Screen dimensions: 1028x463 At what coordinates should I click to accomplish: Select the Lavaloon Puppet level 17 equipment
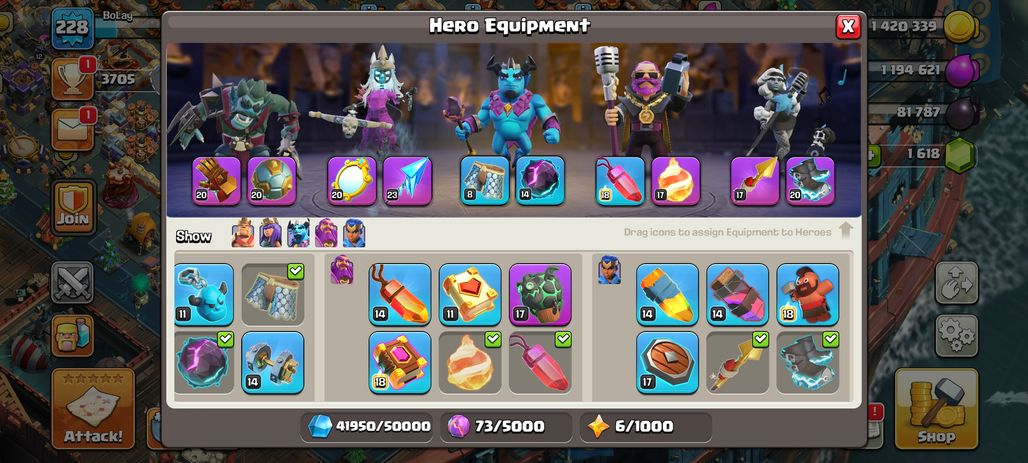540,294
